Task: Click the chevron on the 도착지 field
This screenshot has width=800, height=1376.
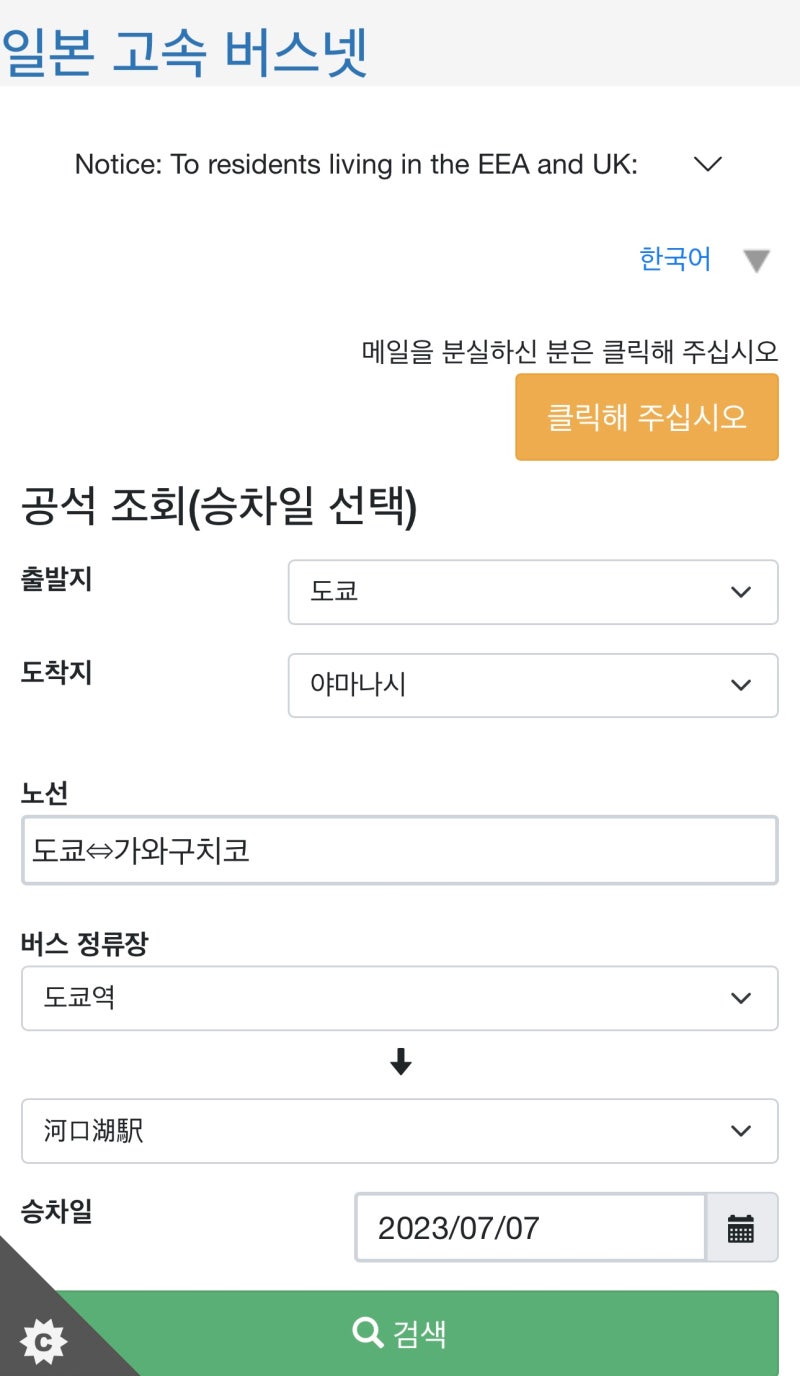Action: click(x=741, y=685)
